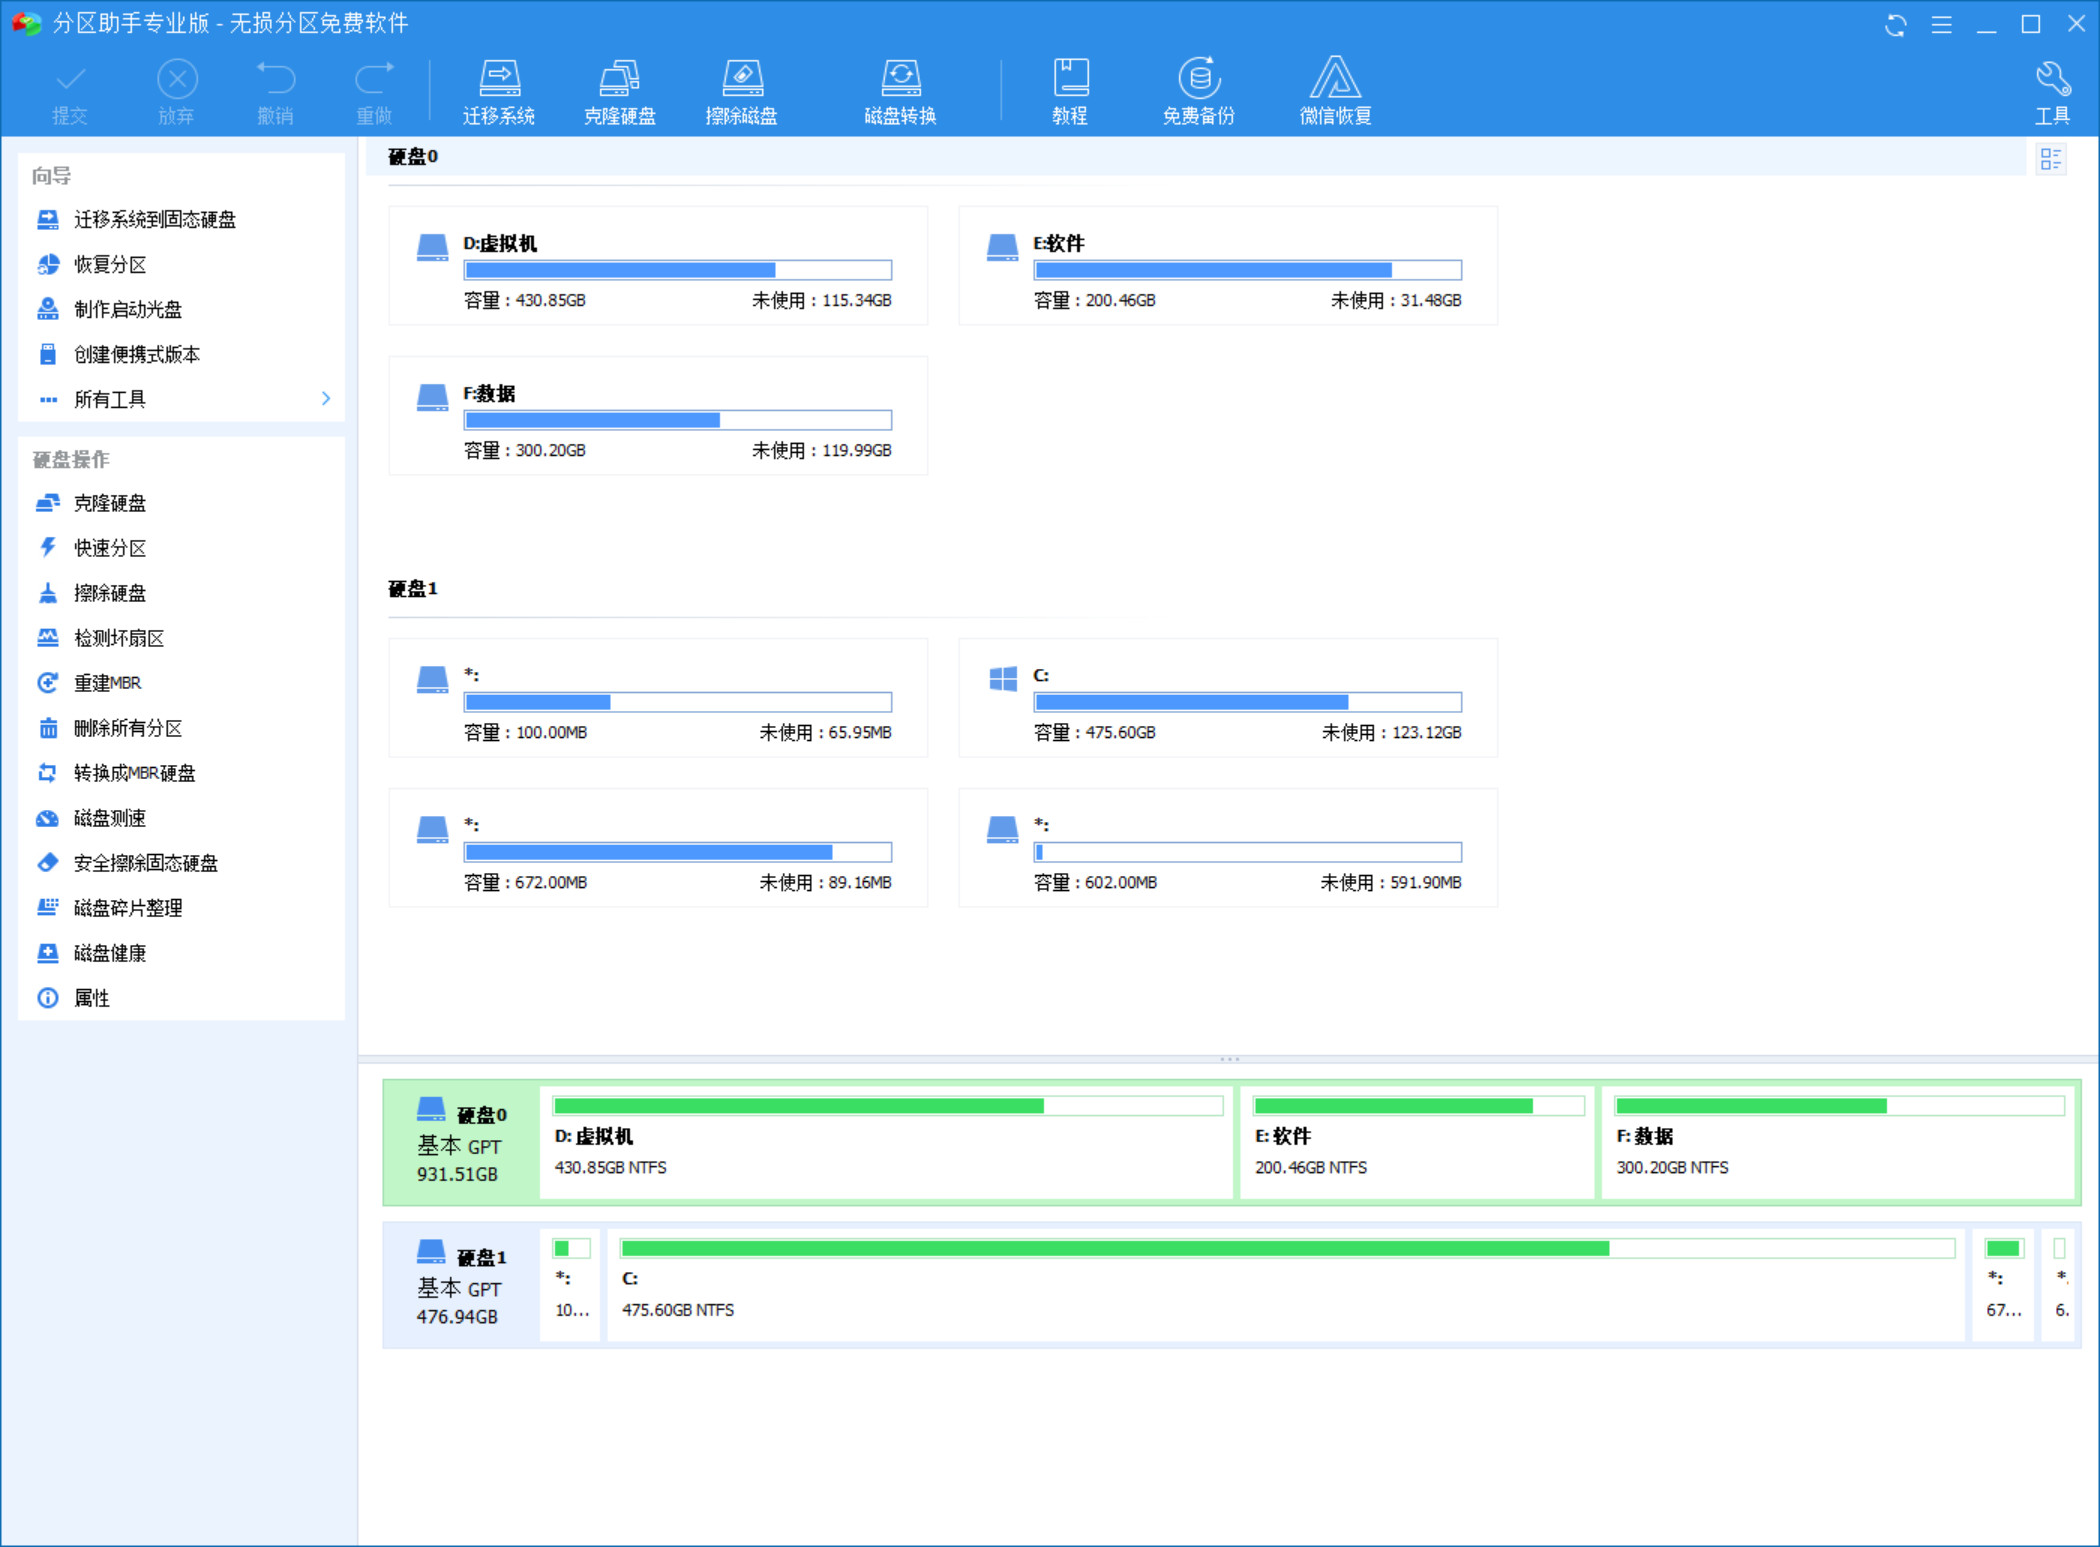2100x1547 pixels.
Task: Click 转换成MBR硬盘 in the sidebar
Action: pos(134,773)
